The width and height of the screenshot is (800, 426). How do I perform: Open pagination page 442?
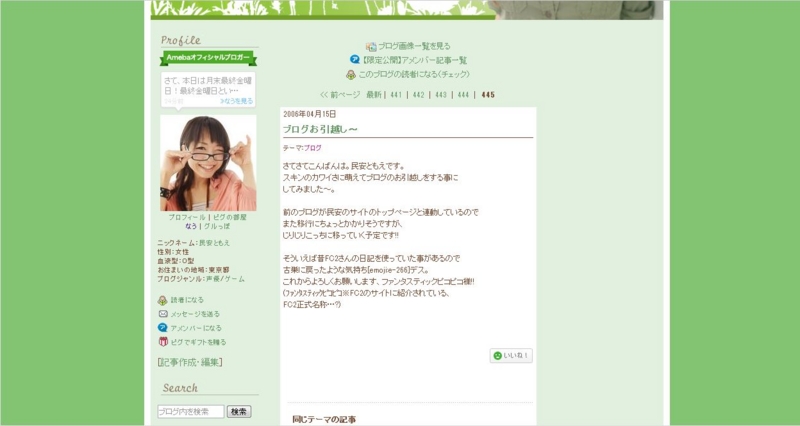[x=418, y=95]
